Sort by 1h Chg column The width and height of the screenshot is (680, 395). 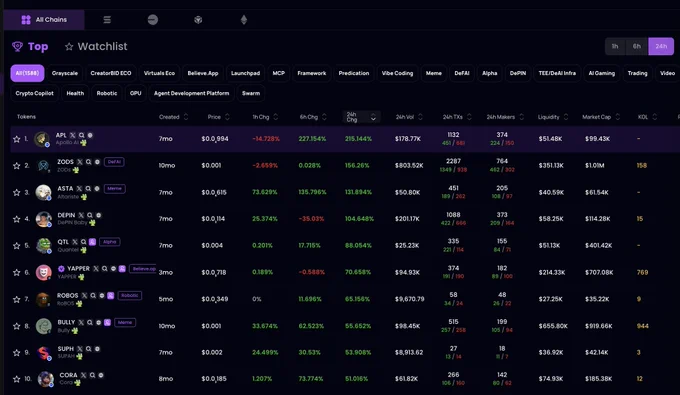(276, 117)
